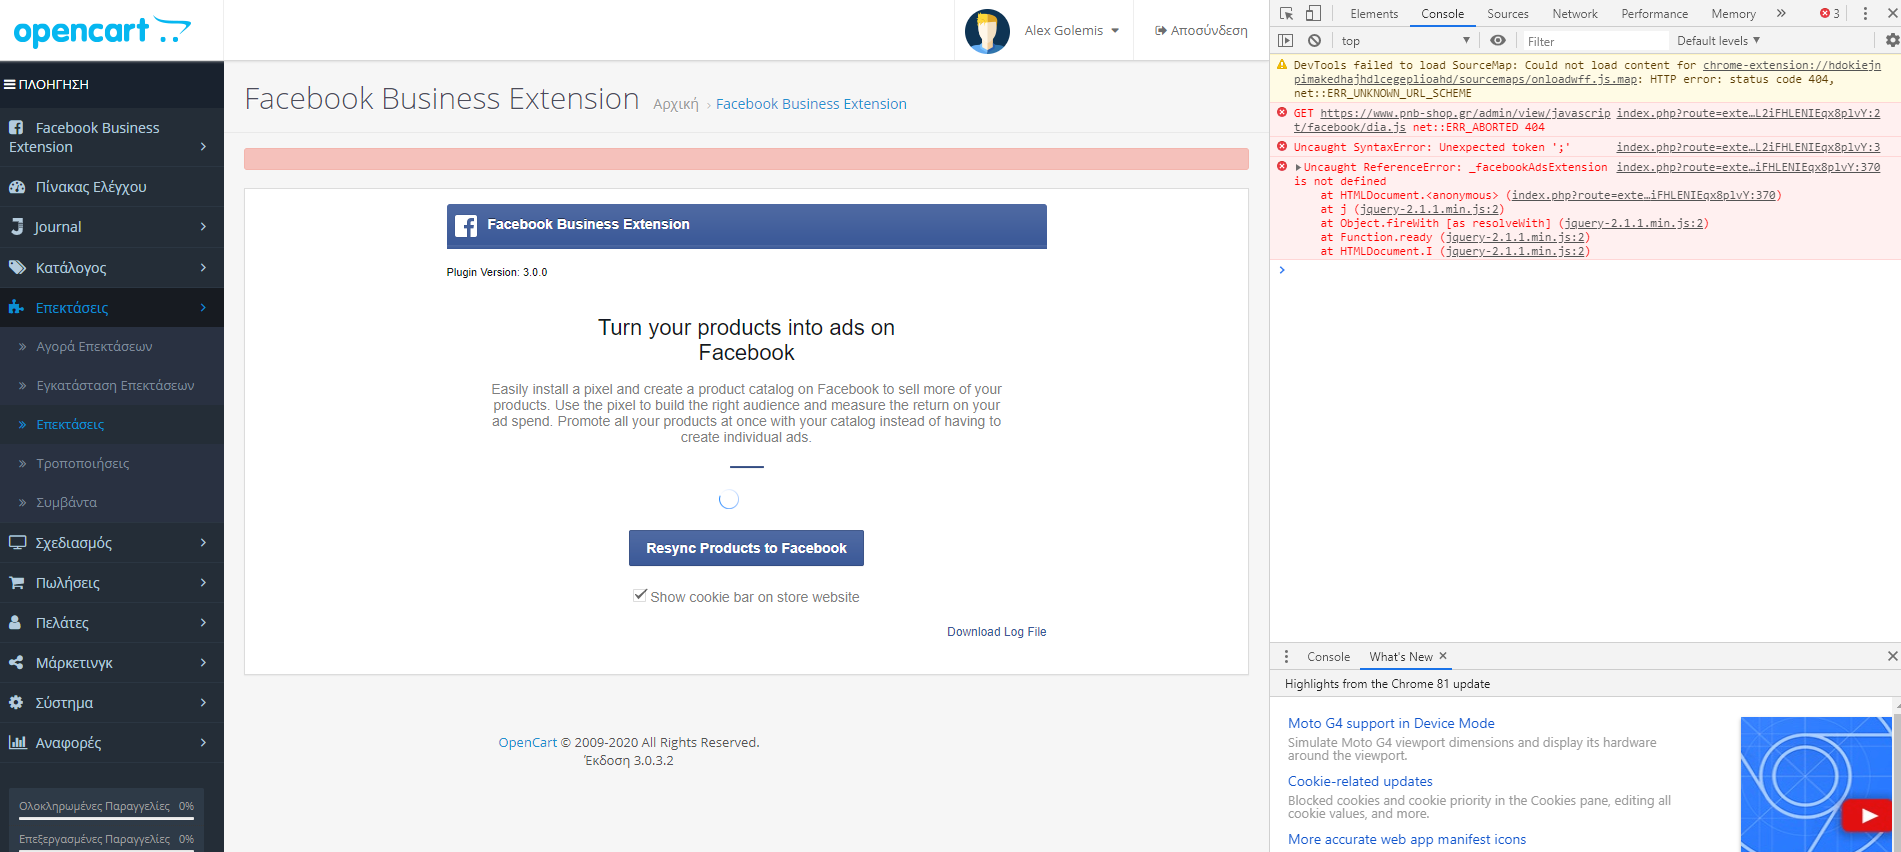
Task: Click the Πωλήσεις cart icon
Action: tap(17, 582)
